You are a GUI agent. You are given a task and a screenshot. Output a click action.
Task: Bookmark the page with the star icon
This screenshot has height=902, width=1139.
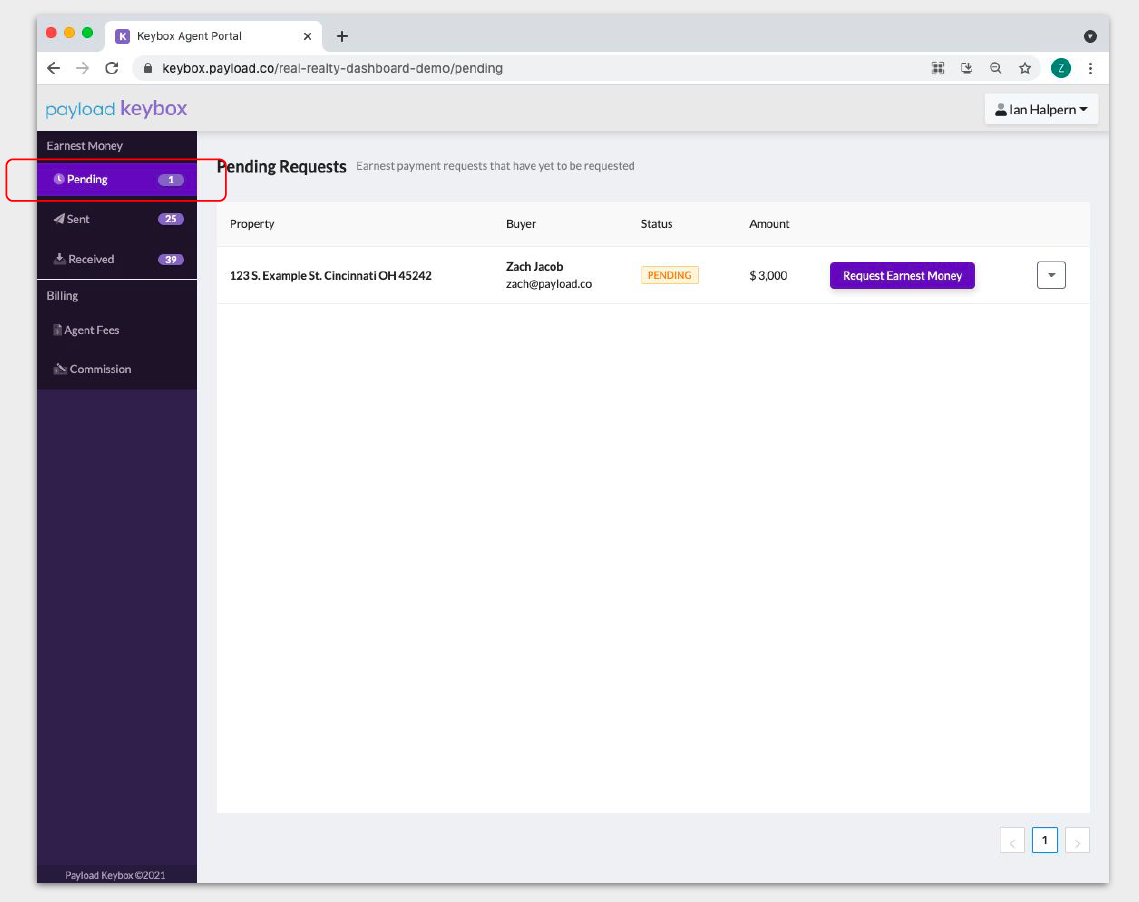(1025, 68)
